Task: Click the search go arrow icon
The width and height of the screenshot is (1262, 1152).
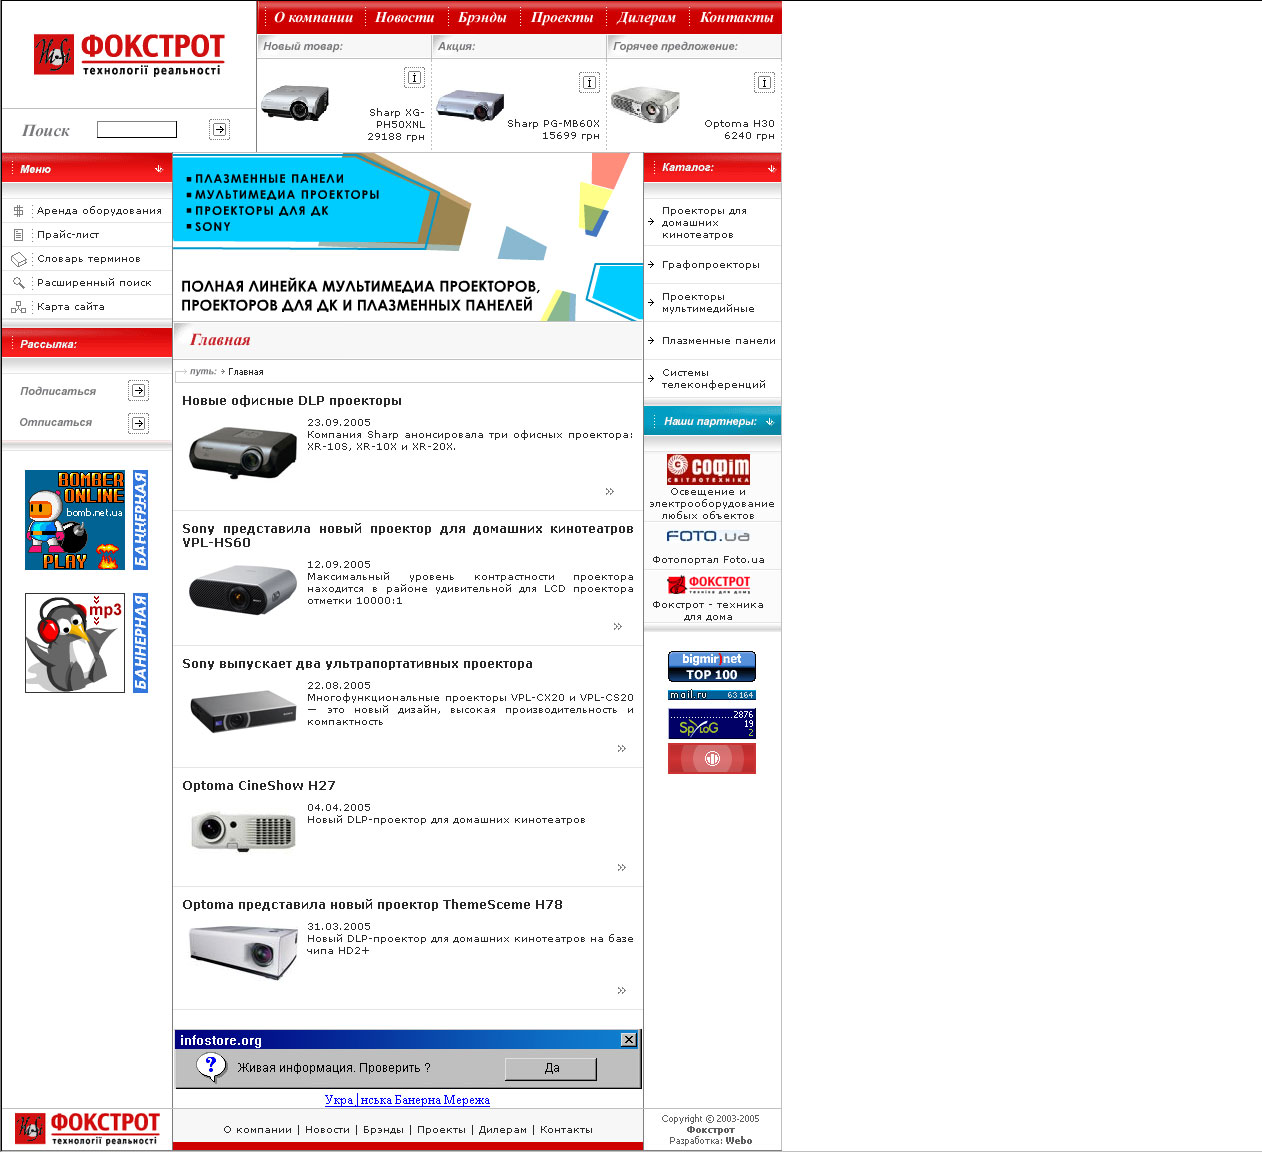Action: click(219, 129)
